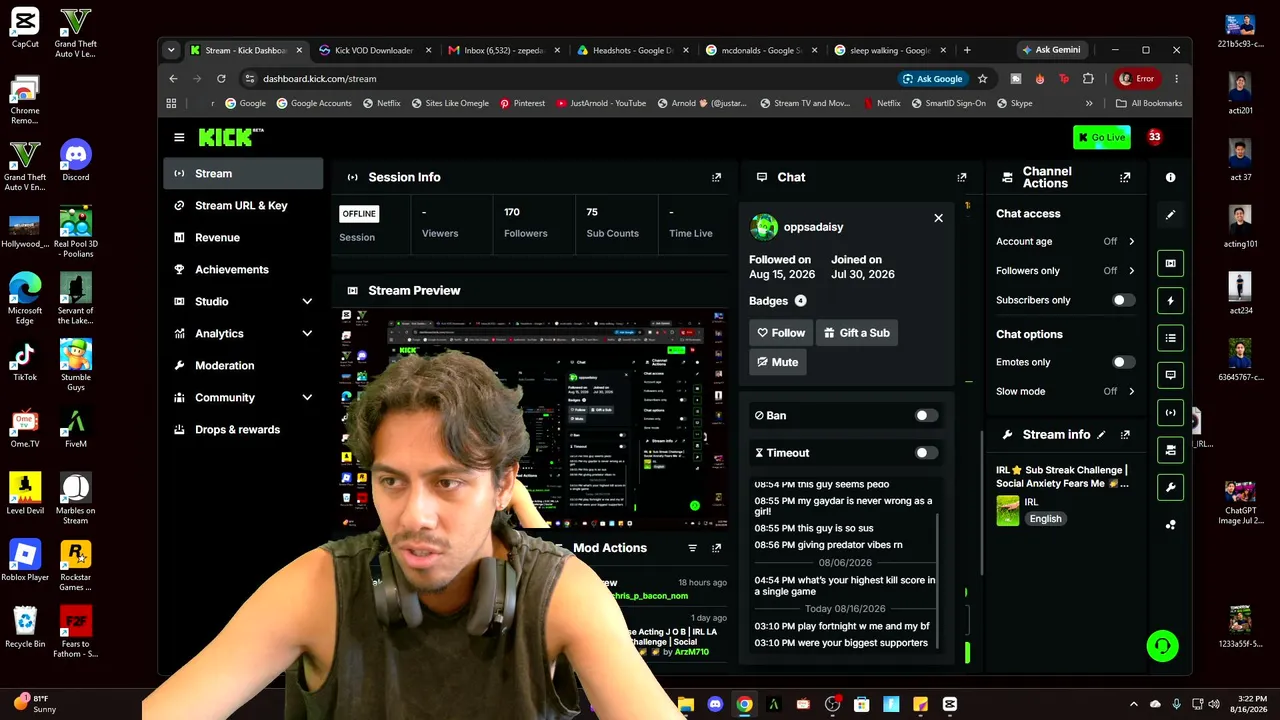Toggle Ban for oppsadaisy
1280x720 pixels.
[x=927, y=415]
